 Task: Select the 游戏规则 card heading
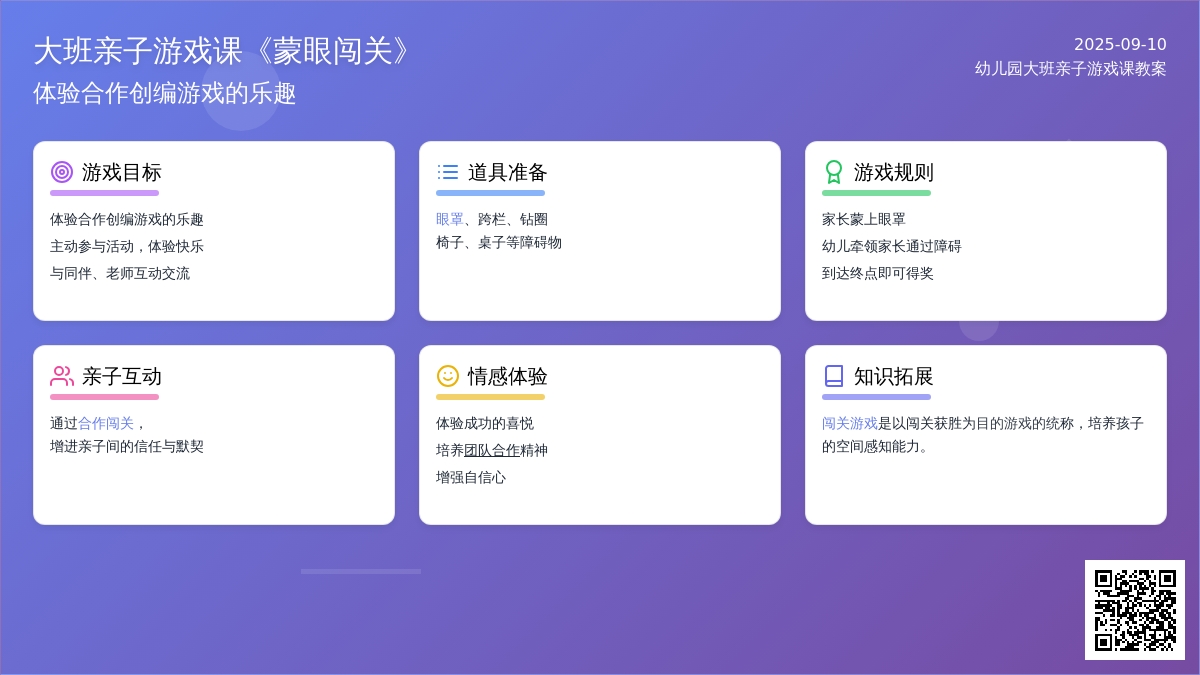pos(894,172)
